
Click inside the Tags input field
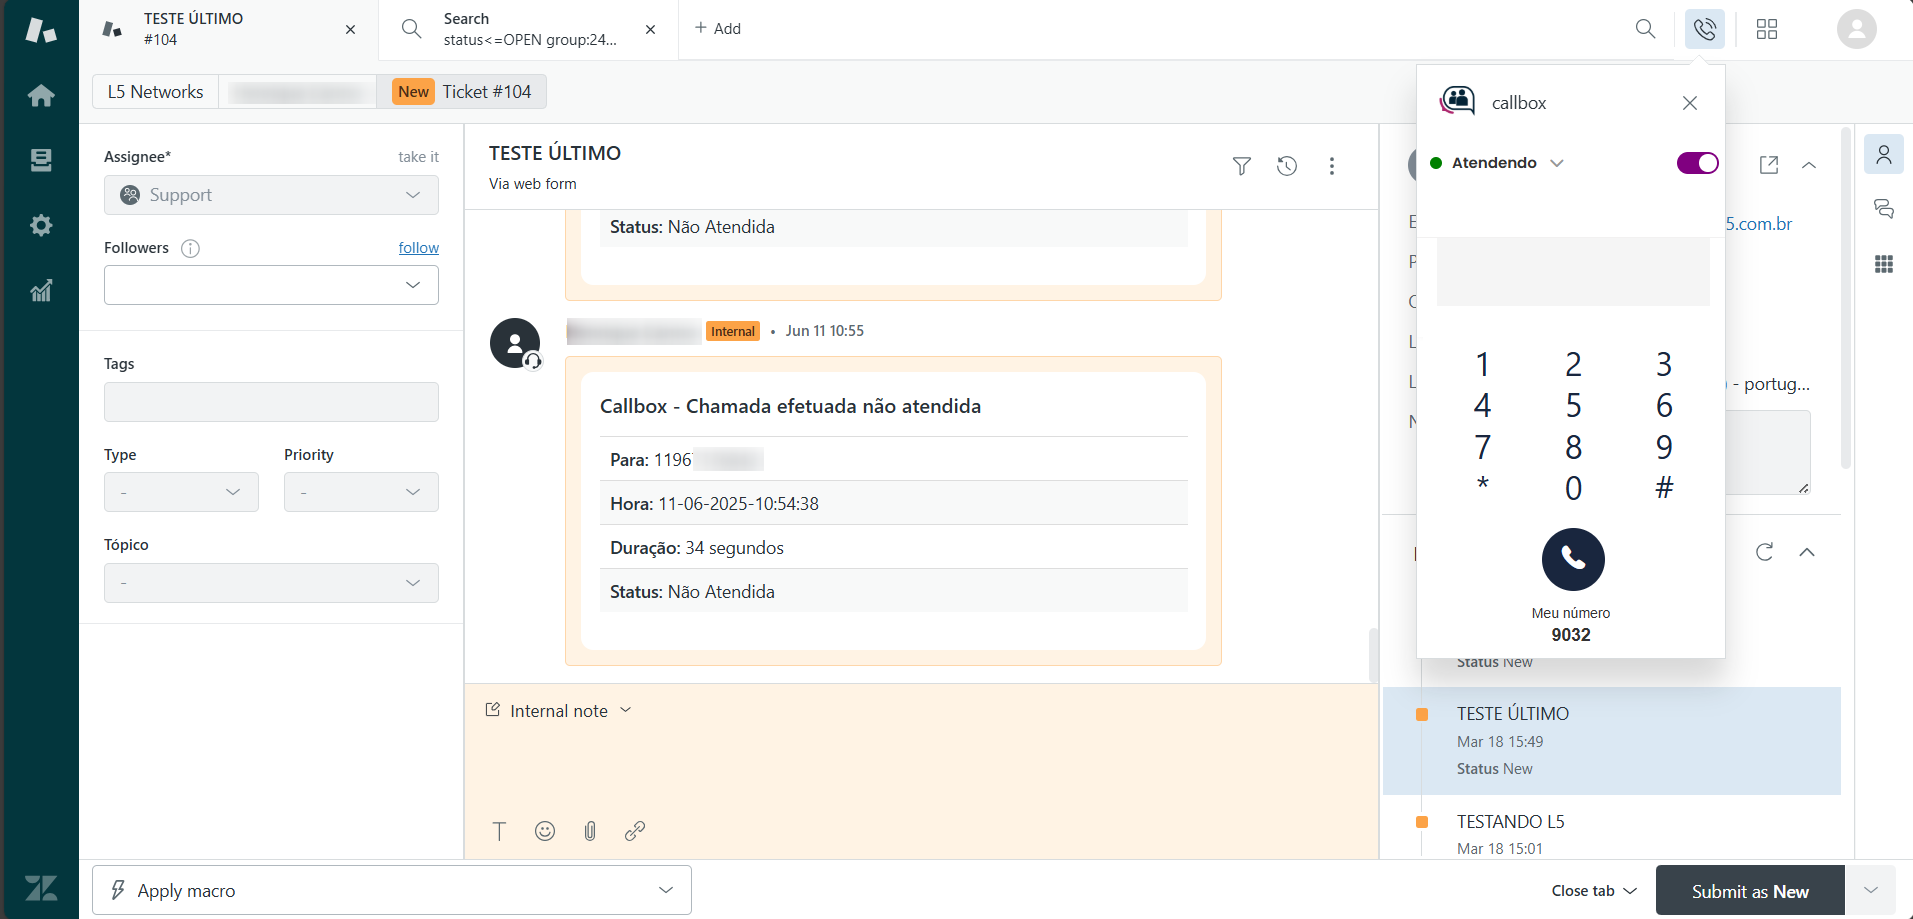coord(271,402)
